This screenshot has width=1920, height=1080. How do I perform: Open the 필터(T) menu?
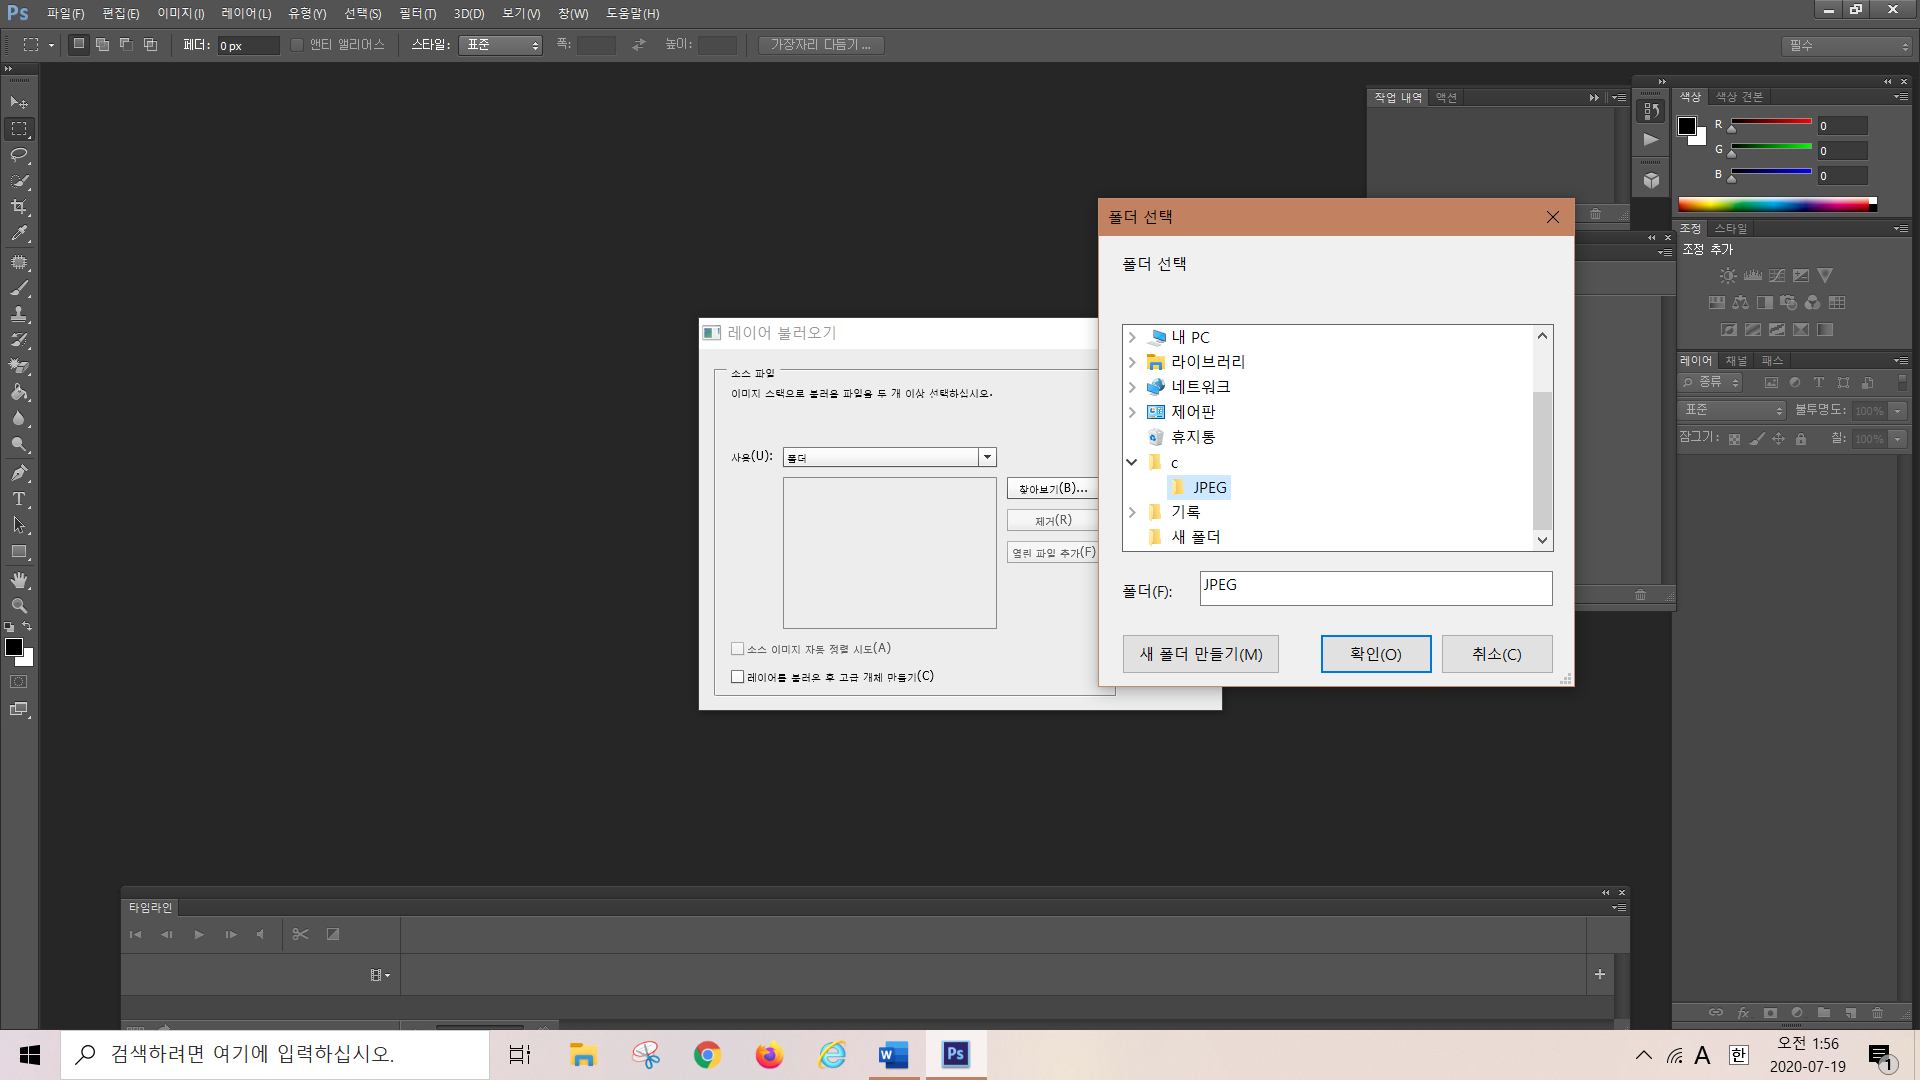coord(417,13)
